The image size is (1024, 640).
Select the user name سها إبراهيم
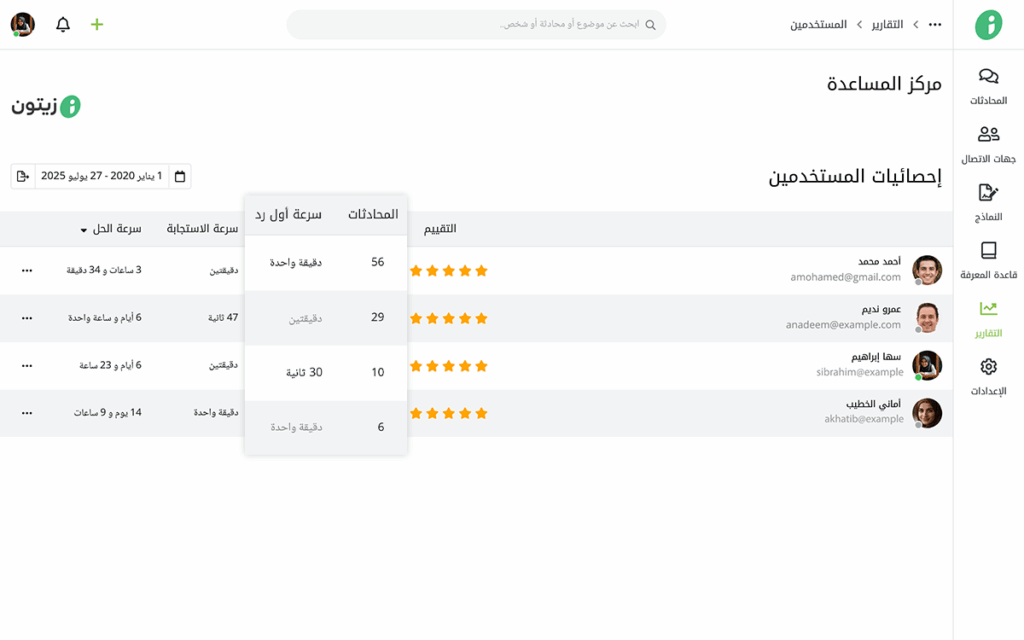tap(876, 357)
